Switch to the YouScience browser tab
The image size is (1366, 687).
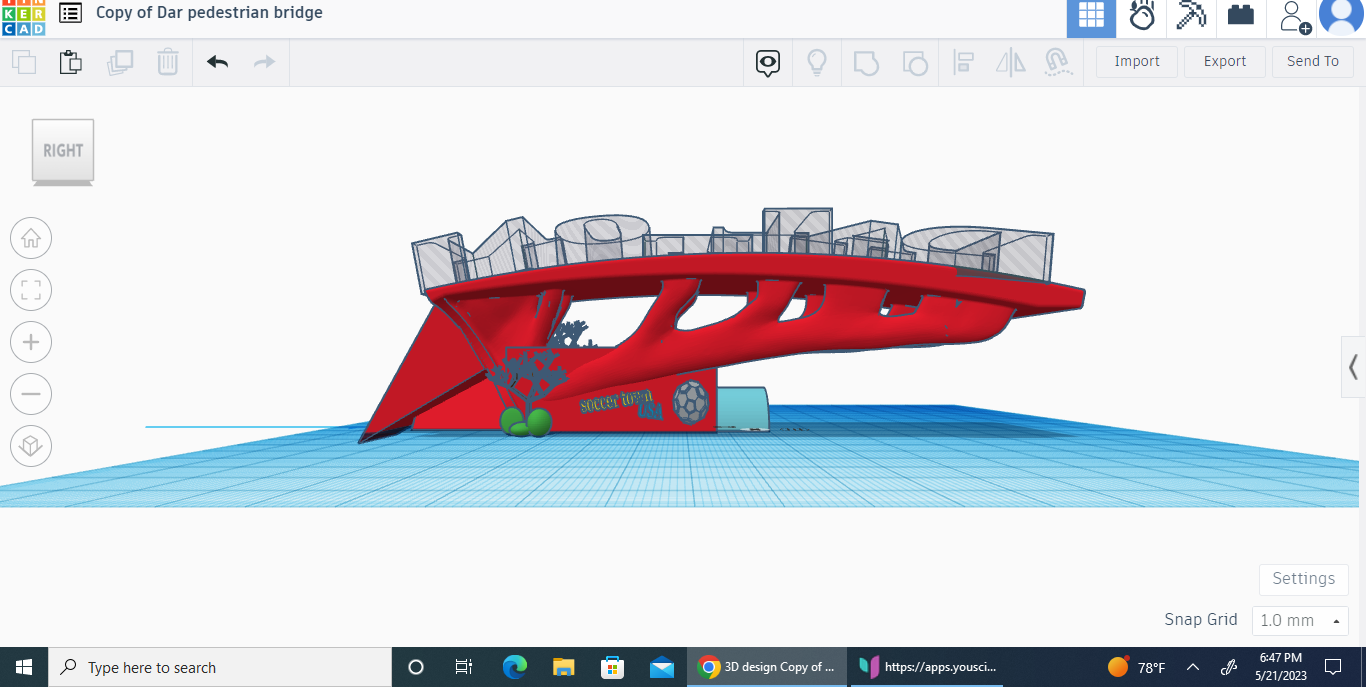coord(925,667)
